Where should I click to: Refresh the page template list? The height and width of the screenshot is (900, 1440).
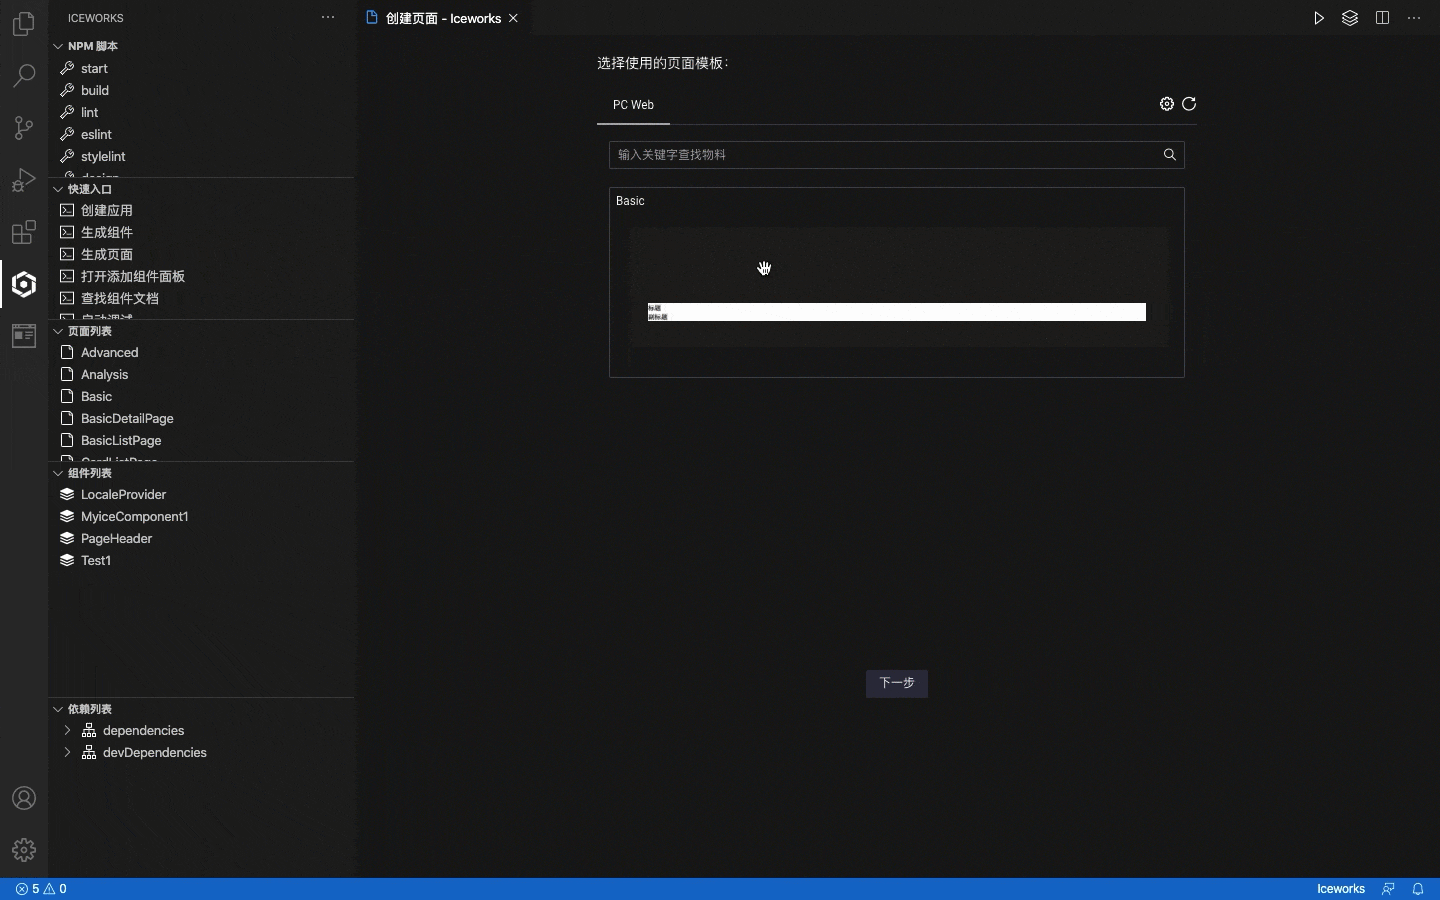(x=1189, y=104)
